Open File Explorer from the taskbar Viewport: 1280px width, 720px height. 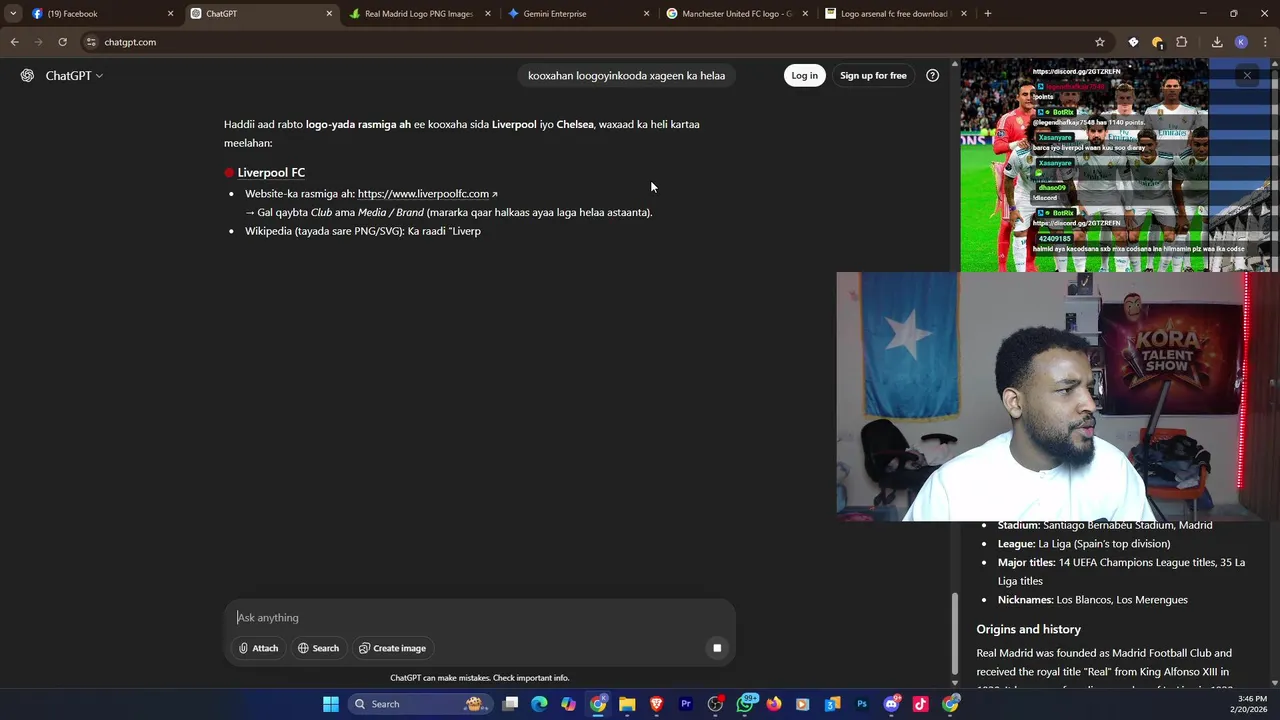tap(627, 704)
